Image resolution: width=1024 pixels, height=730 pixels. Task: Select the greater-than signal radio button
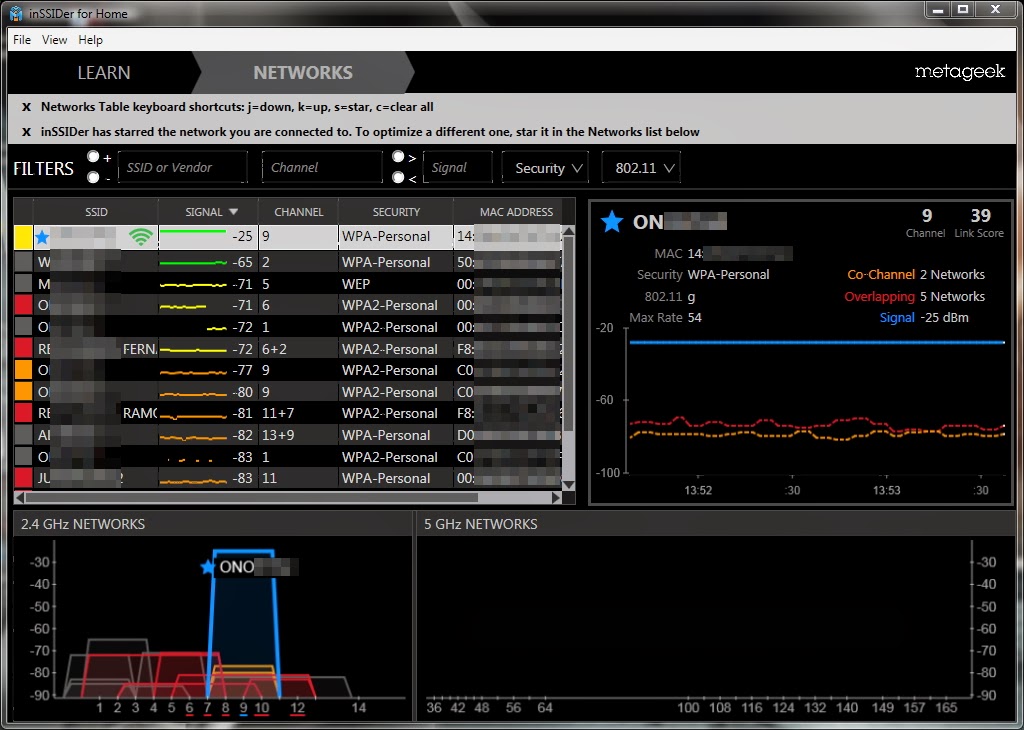pos(398,157)
